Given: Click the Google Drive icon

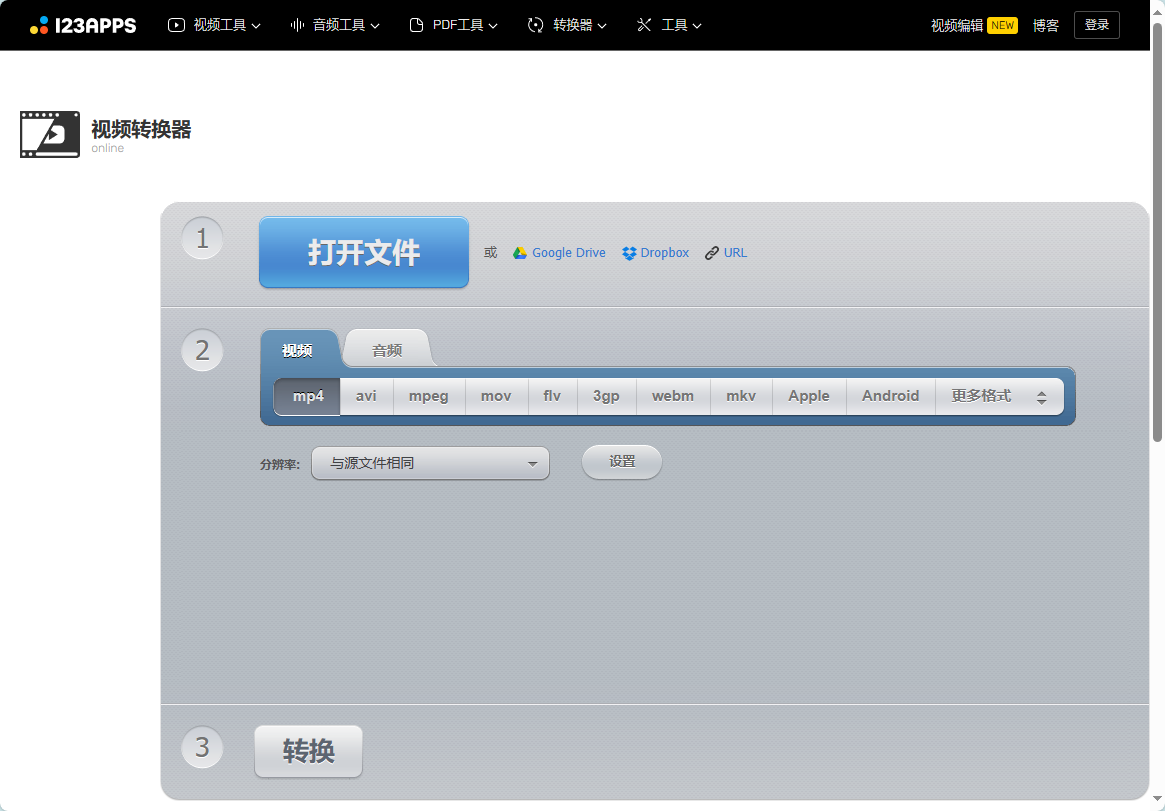Looking at the screenshot, I should [x=518, y=252].
